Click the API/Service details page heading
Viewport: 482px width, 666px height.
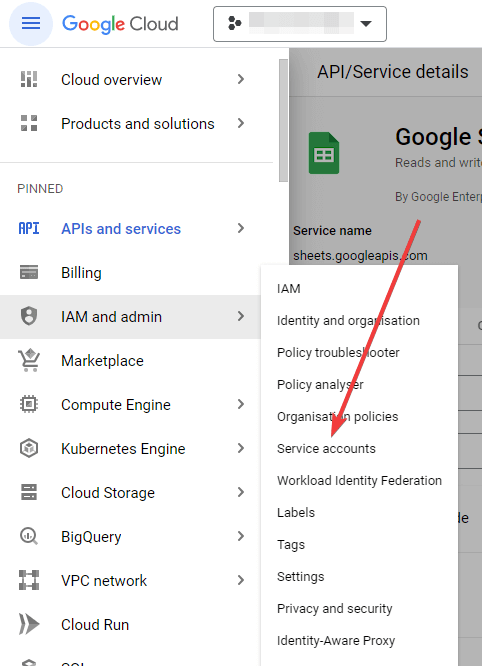(x=393, y=71)
